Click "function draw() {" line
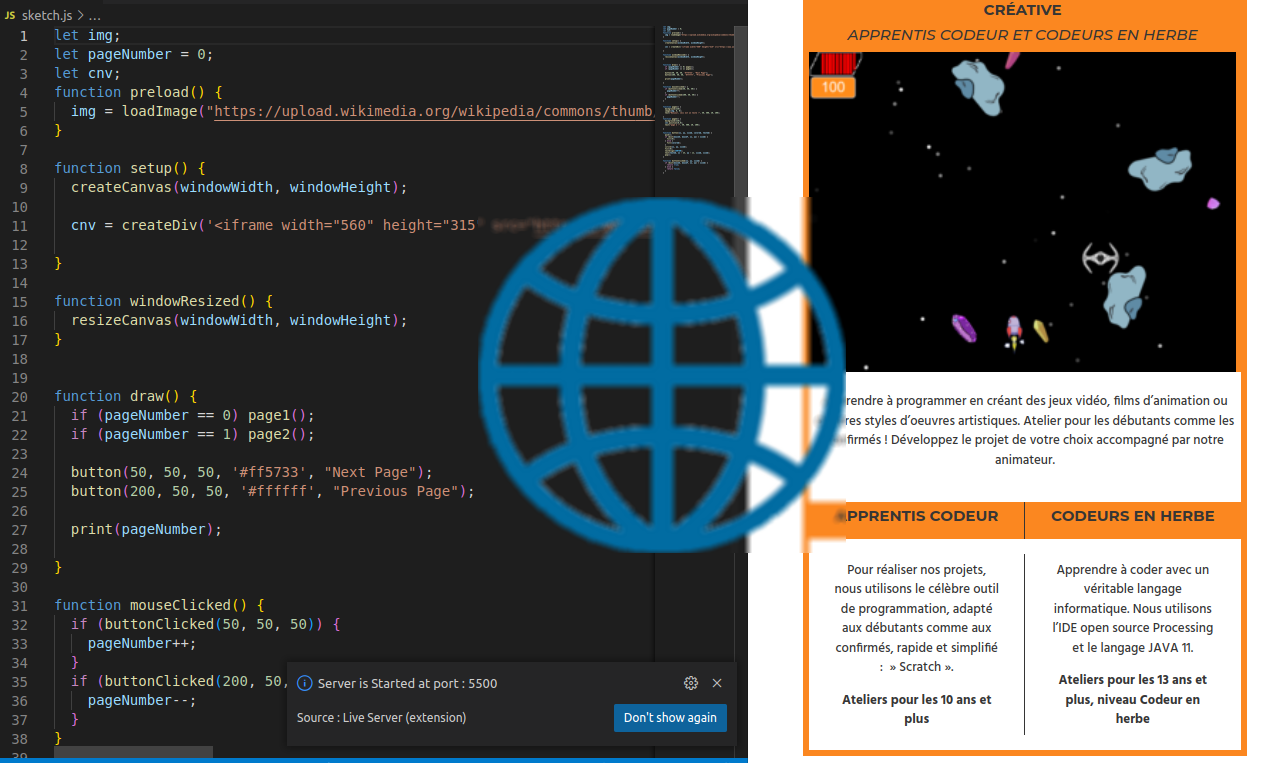This screenshot has width=1270, height=763. click(x=126, y=396)
